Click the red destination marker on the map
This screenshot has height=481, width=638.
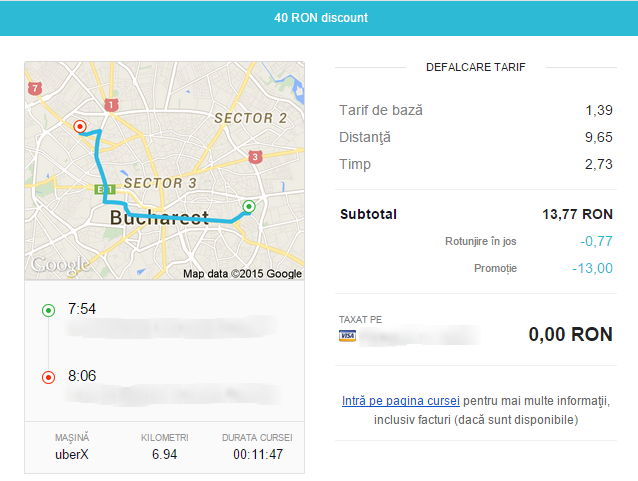[x=80, y=127]
